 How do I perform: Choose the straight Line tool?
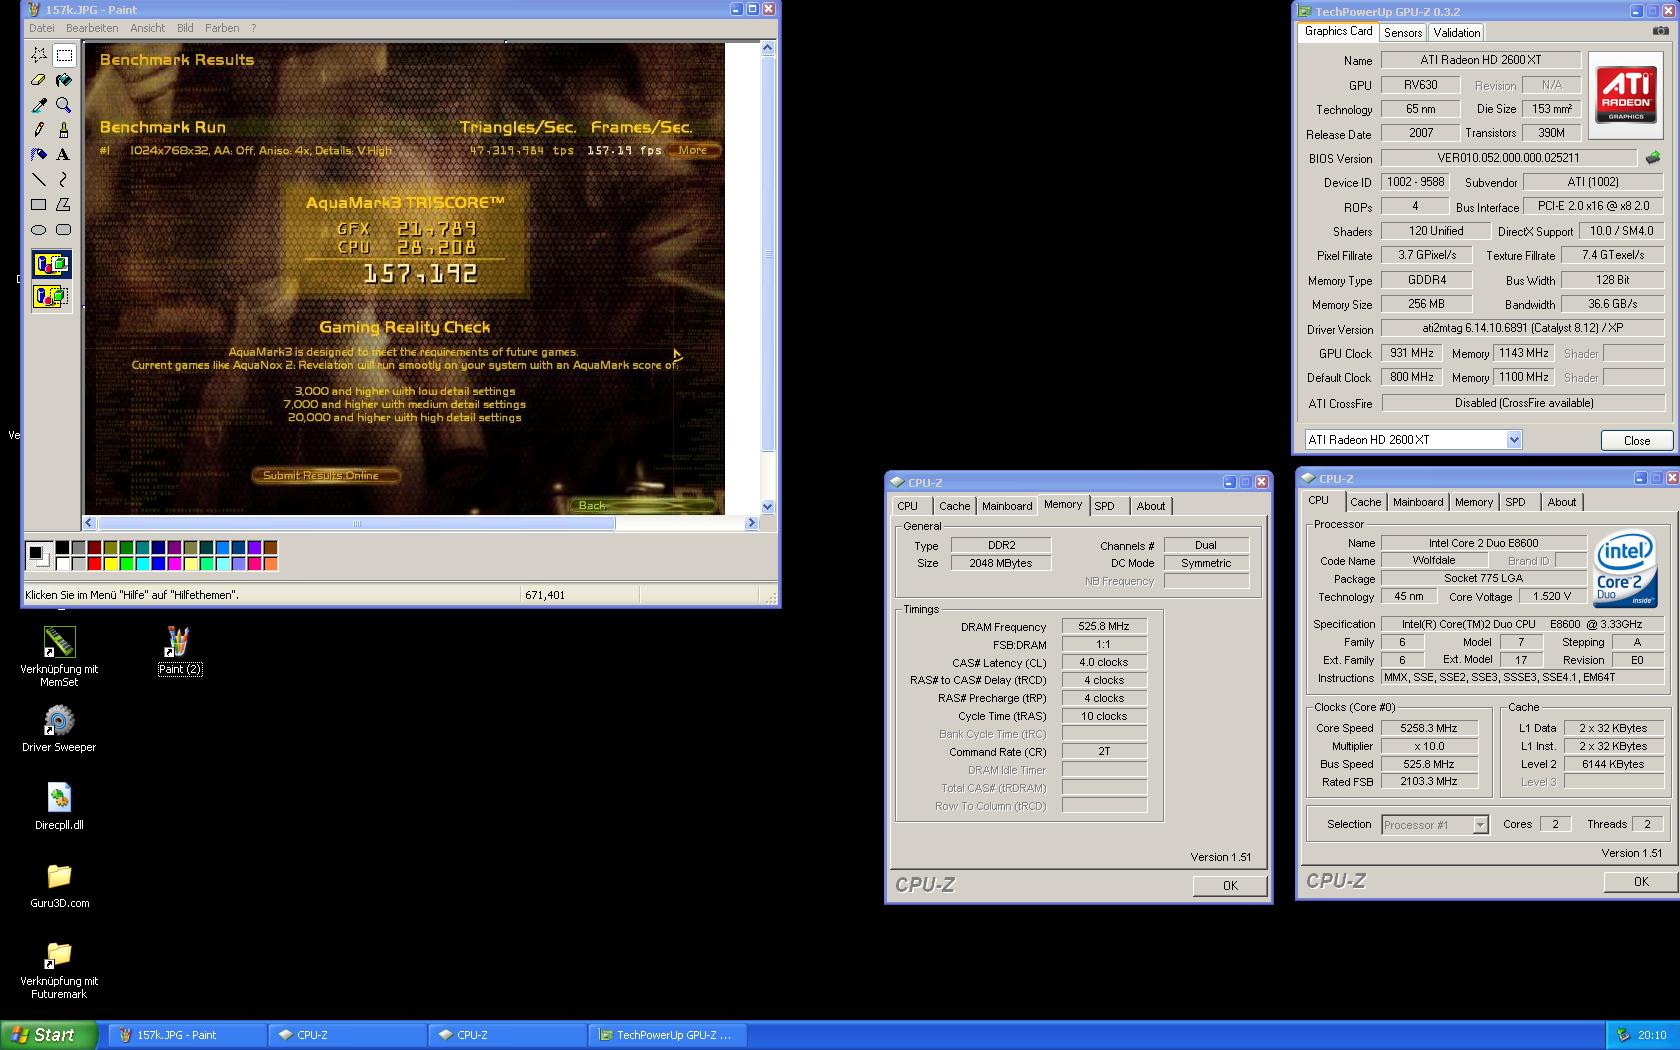(x=39, y=180)
